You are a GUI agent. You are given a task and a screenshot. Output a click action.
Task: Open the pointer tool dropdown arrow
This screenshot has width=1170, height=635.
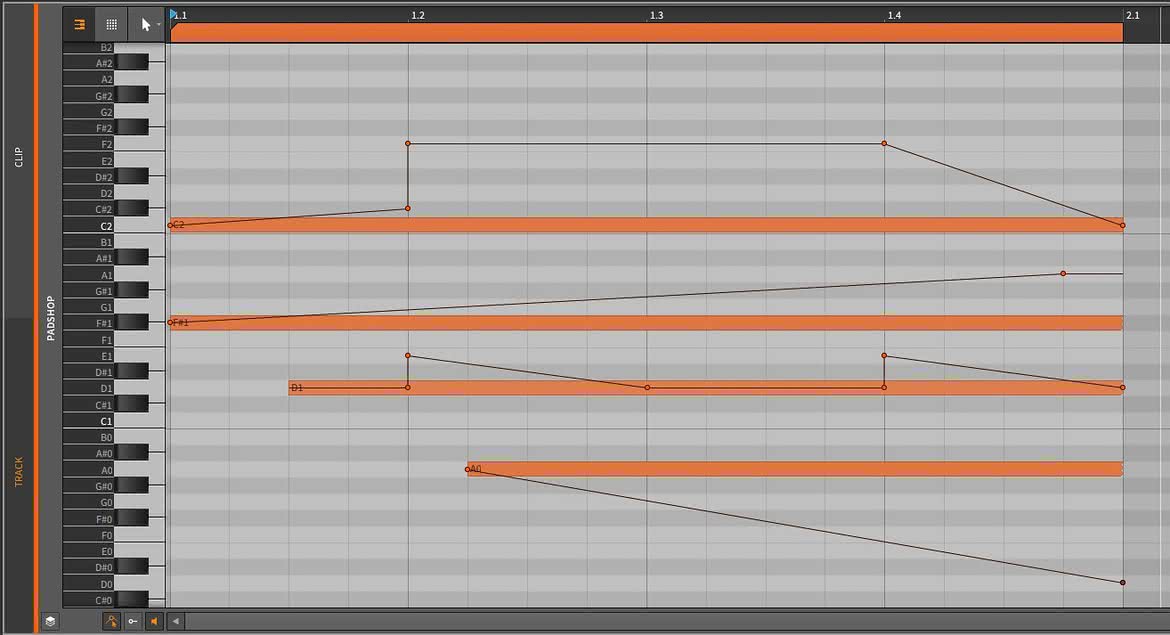[x=158, y=25]
